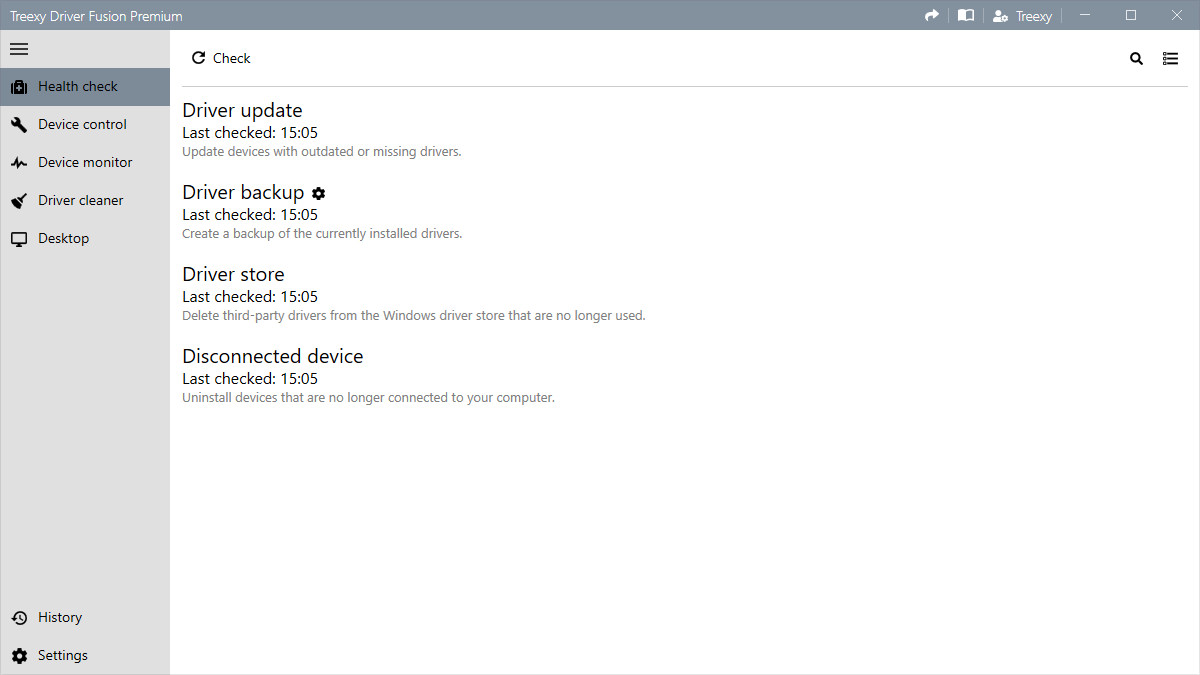This screenshot has height=675, width=1200.
Task: Open the Desktop section
Action: (x=63, y=238)
